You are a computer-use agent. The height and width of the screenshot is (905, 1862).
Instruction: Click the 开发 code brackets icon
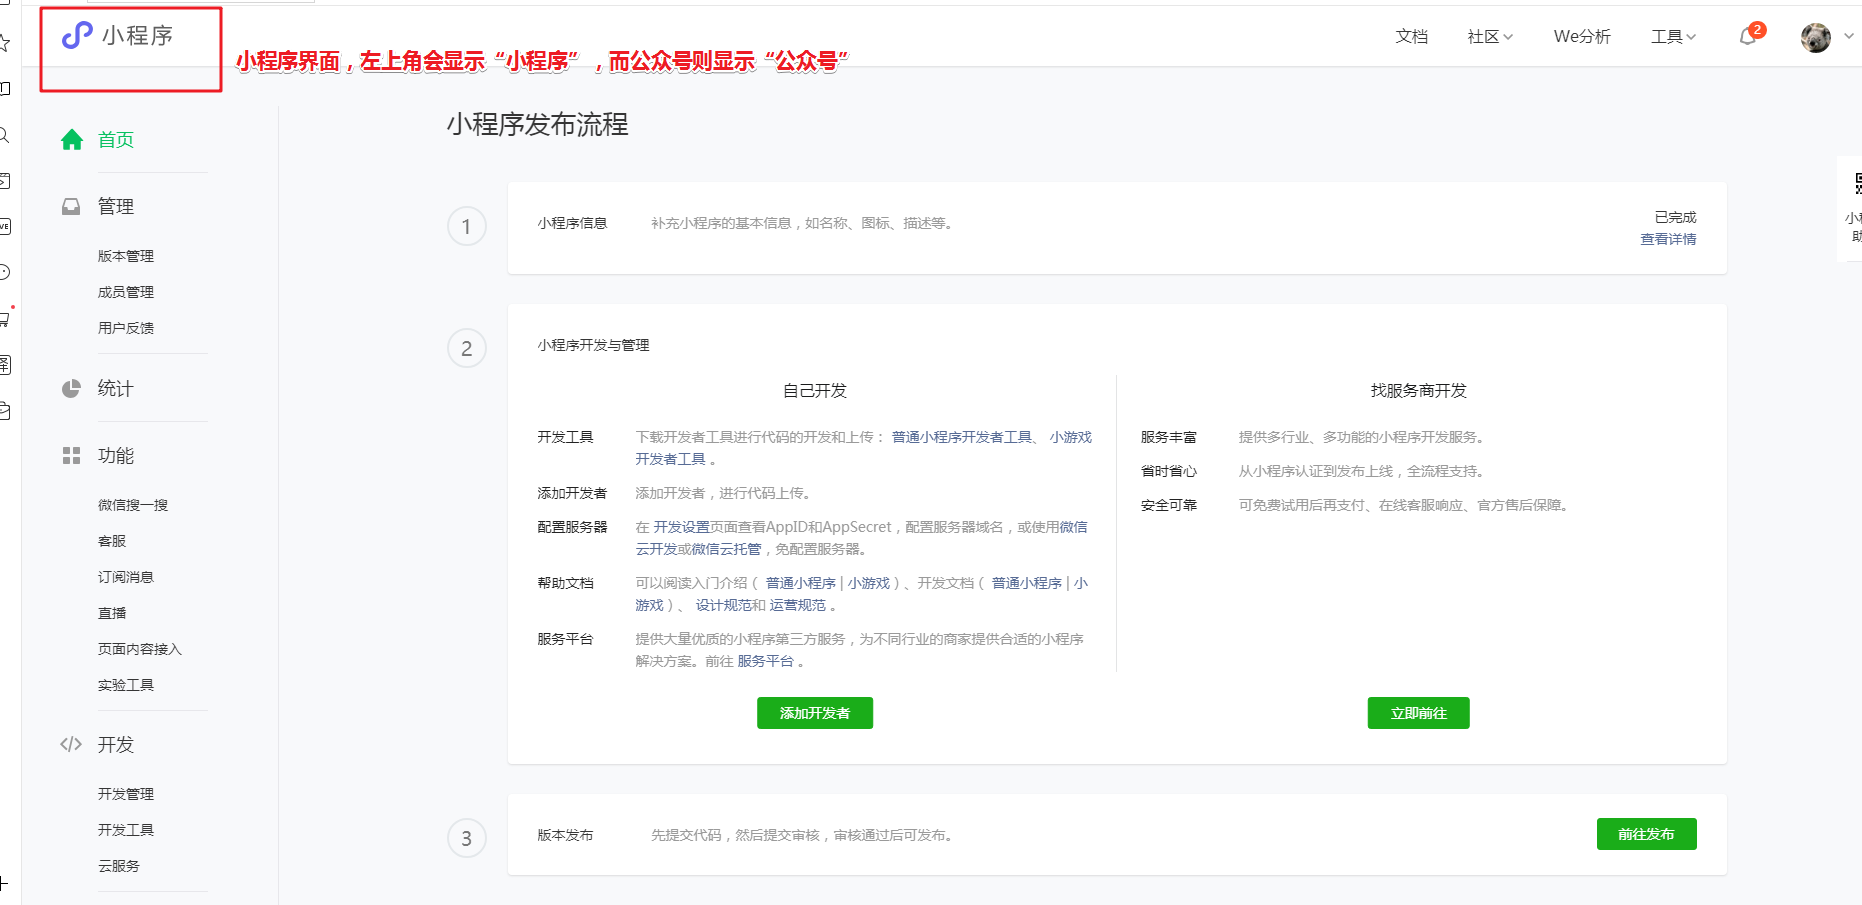pyautogui.click(x=71, y=744)
